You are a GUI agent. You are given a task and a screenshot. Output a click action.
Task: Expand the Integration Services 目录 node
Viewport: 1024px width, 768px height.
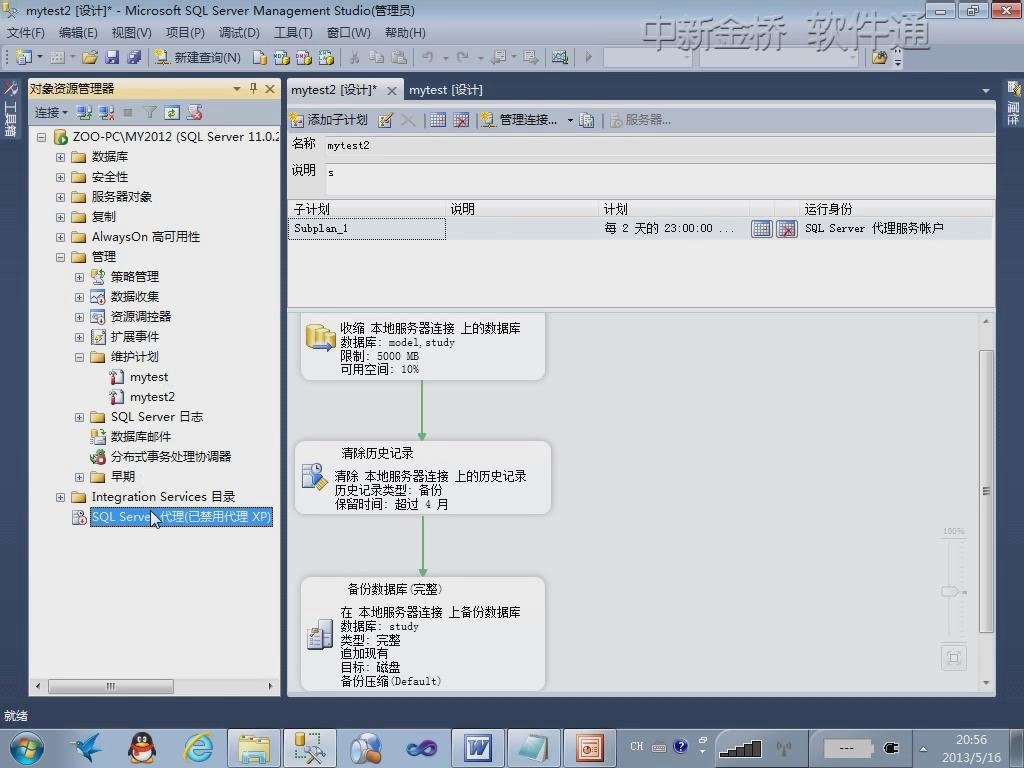(x=60, y=498)
